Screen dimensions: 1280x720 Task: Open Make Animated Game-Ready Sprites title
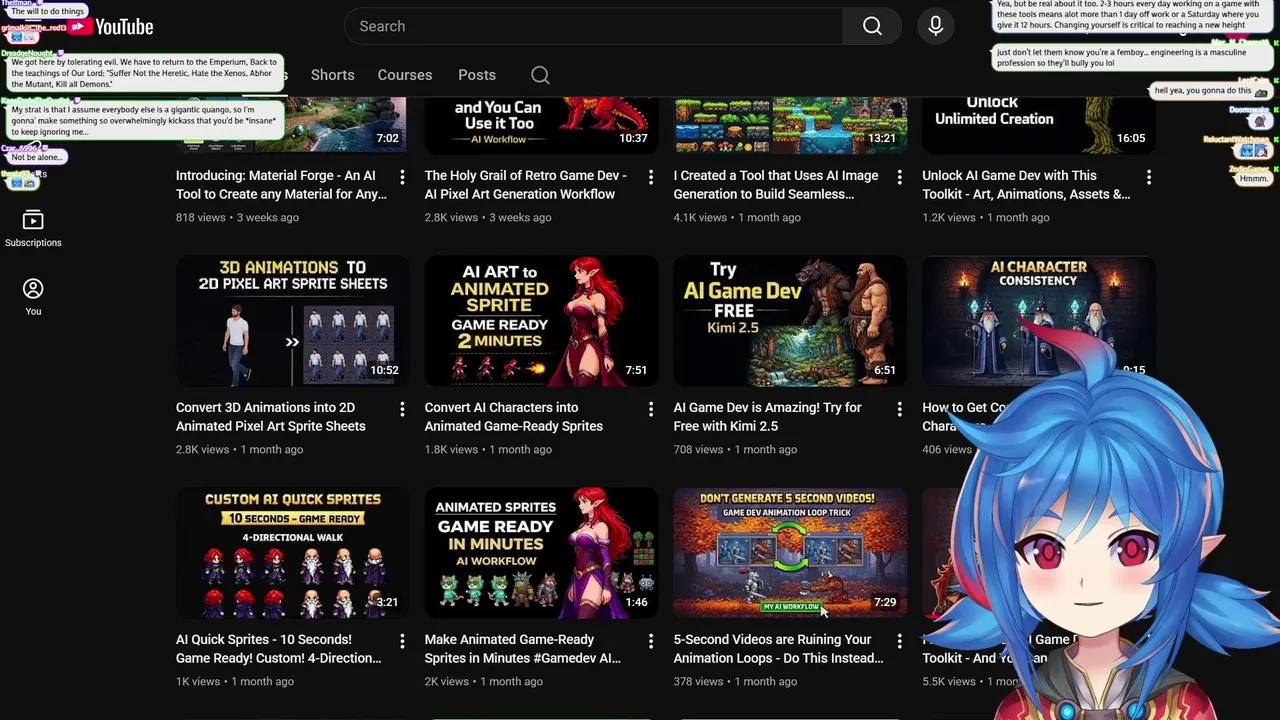(x=523, y=649)
